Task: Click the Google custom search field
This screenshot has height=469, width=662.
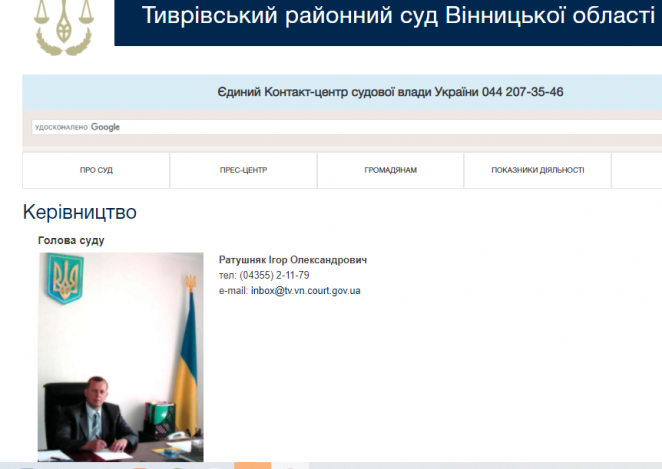Action: [347, 127]
